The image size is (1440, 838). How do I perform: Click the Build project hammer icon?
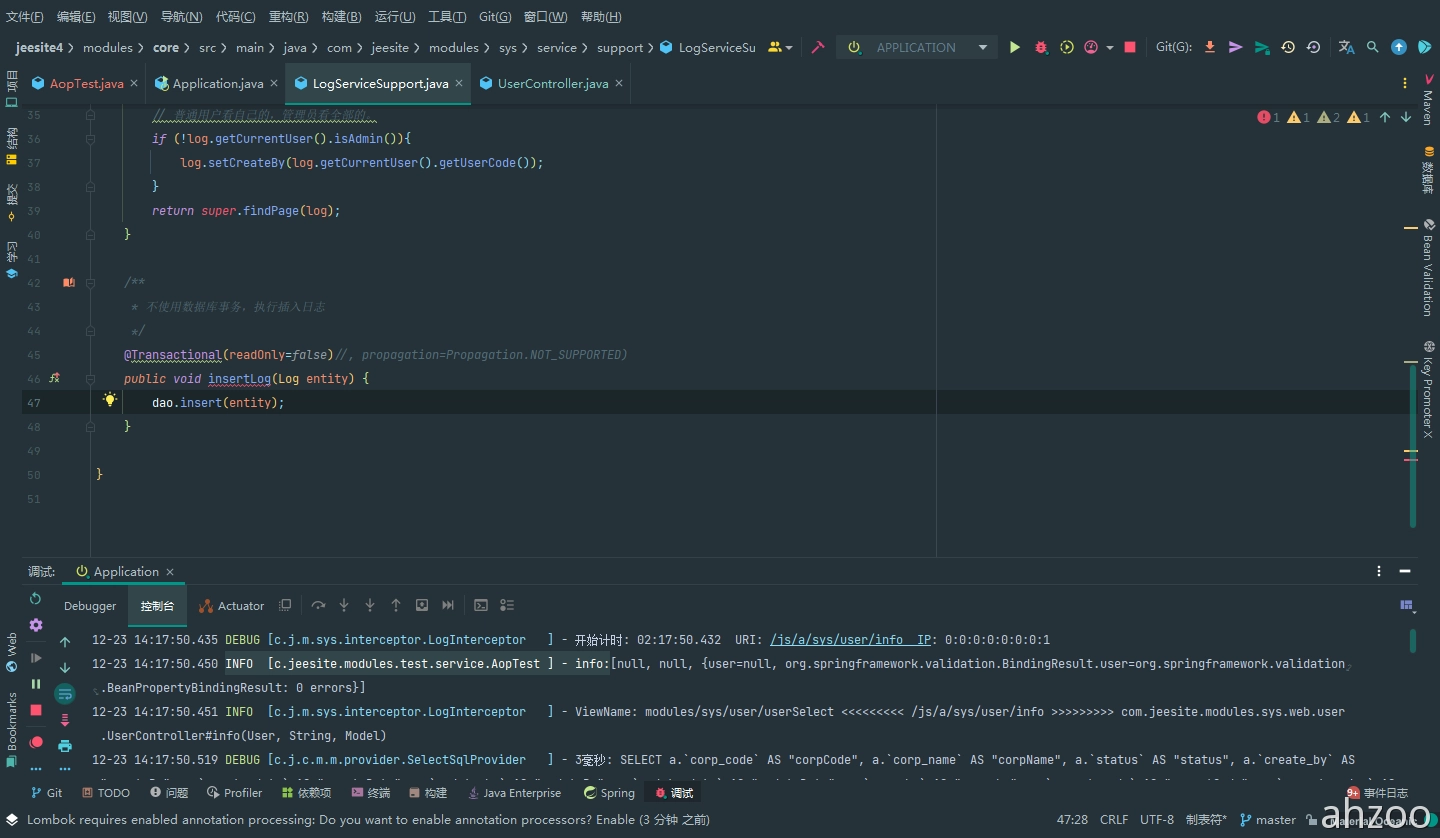[818, 47]
